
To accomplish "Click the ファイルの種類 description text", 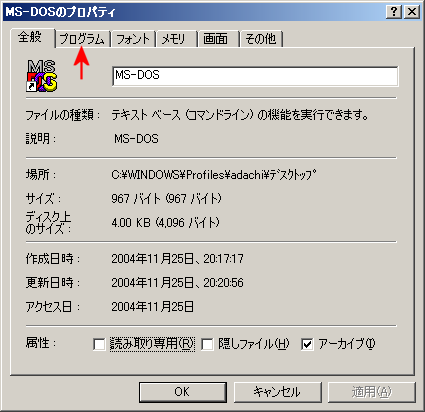I will point(240,115).
